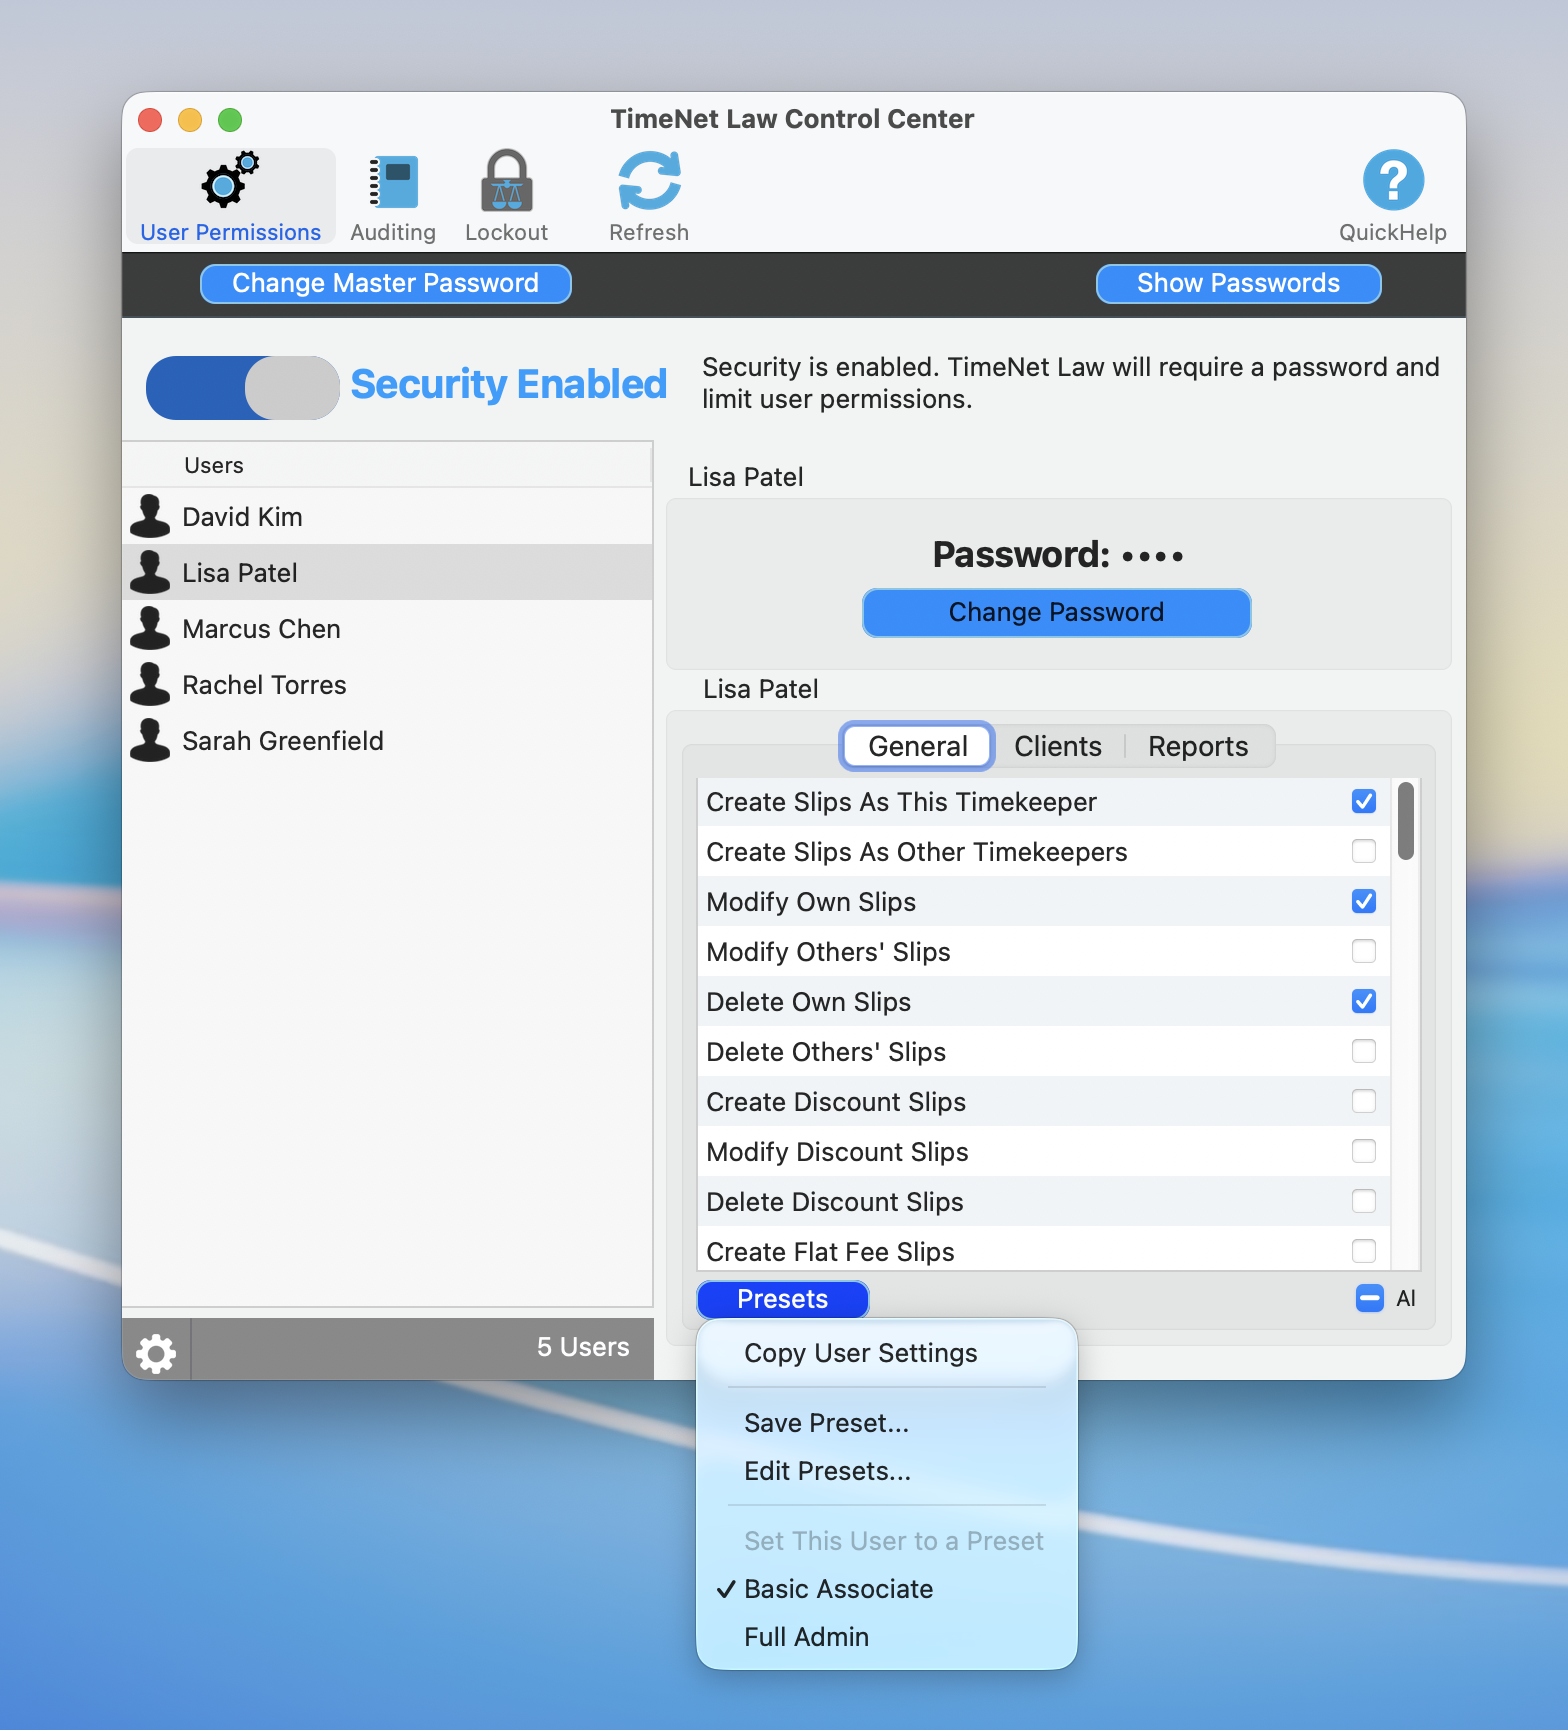
Task: Check Create Discount Slips
Action: click(1364, 1101)
